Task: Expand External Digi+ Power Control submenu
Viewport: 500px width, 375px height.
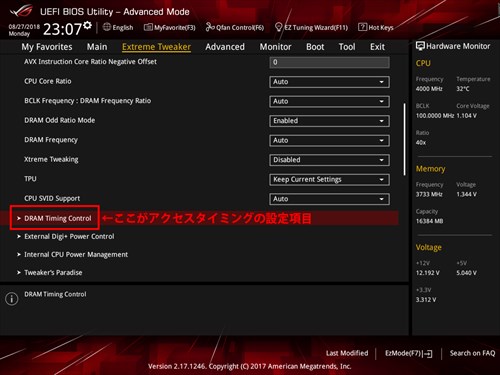Action: 66,236
